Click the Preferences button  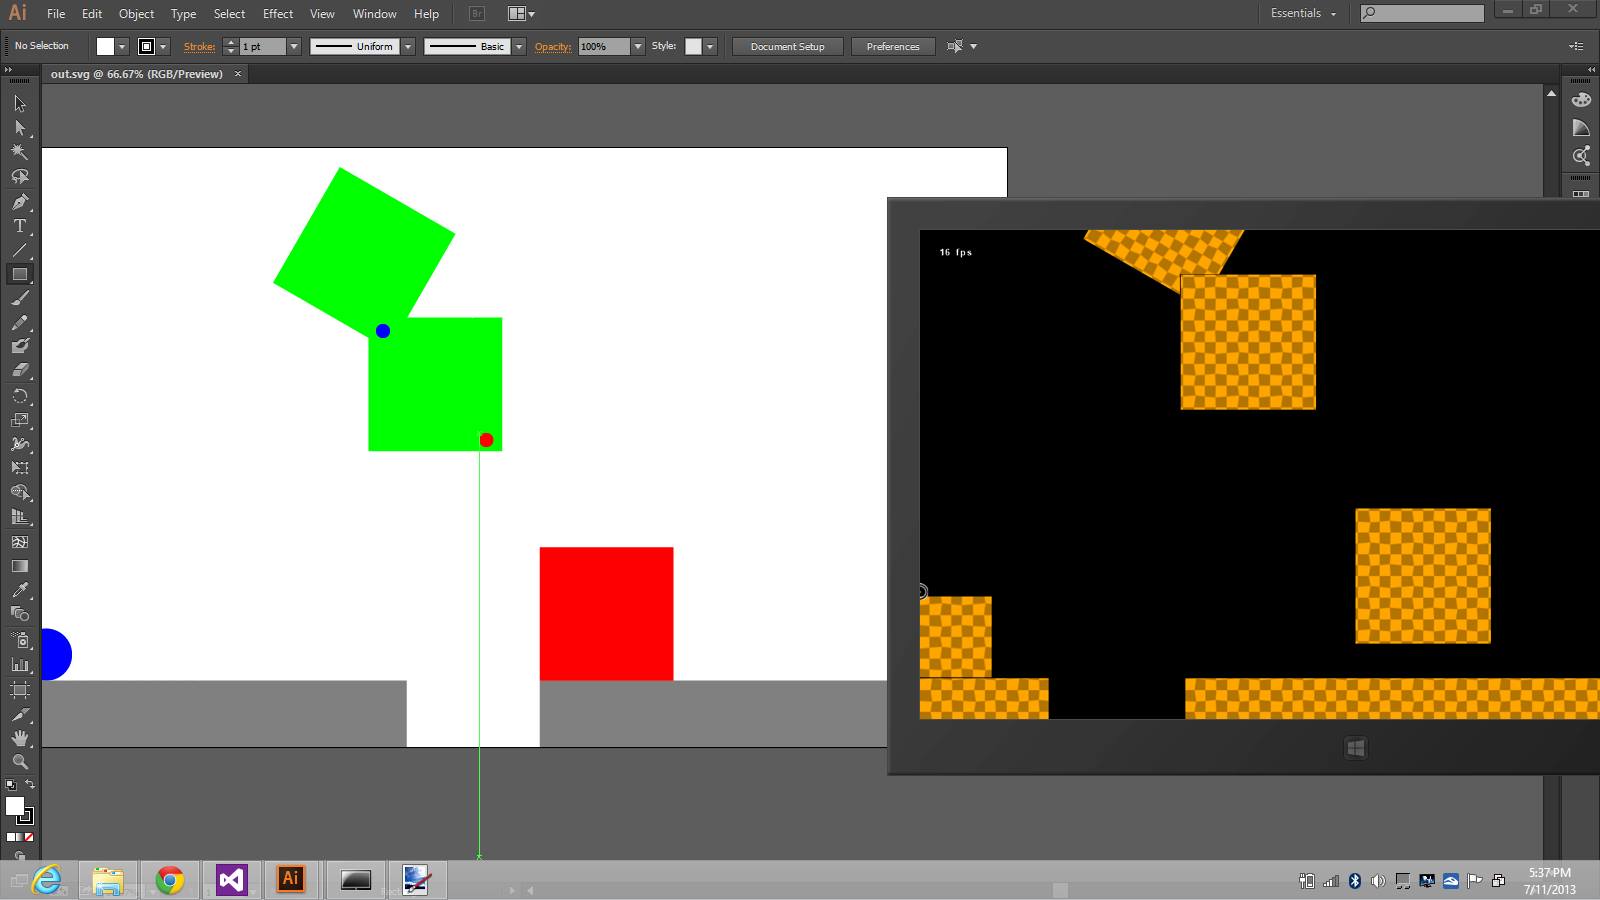(893, 47)
